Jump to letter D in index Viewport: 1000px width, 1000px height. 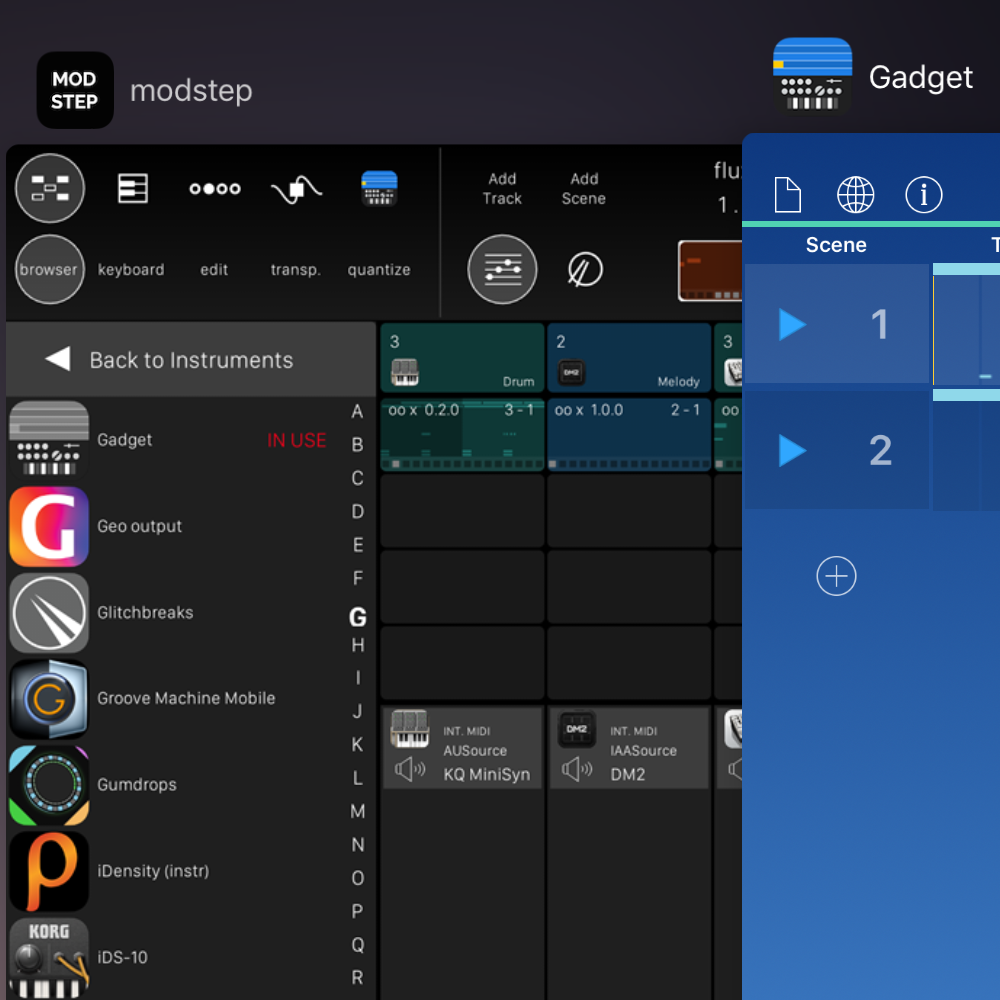click(x=358, y=511)
